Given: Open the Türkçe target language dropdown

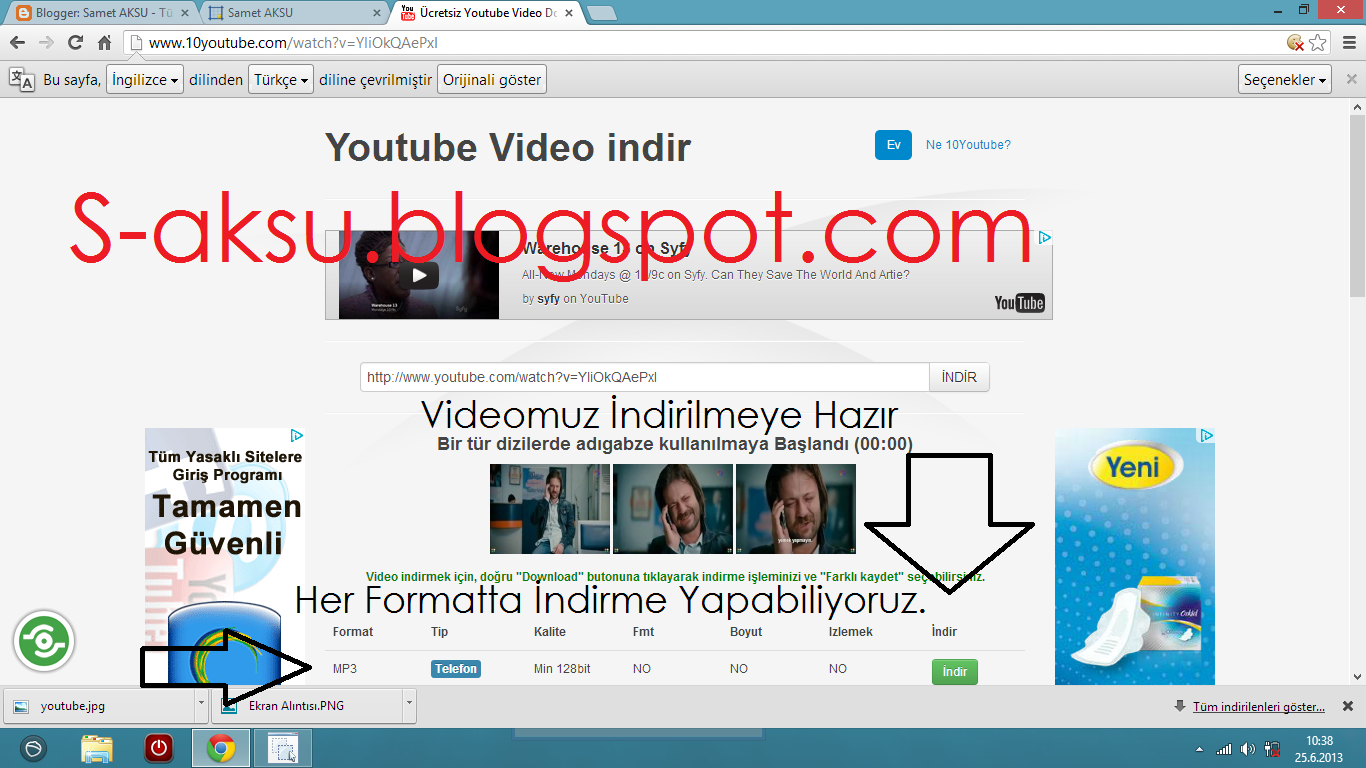Looking at the screenshot, I should pos(280,80).
